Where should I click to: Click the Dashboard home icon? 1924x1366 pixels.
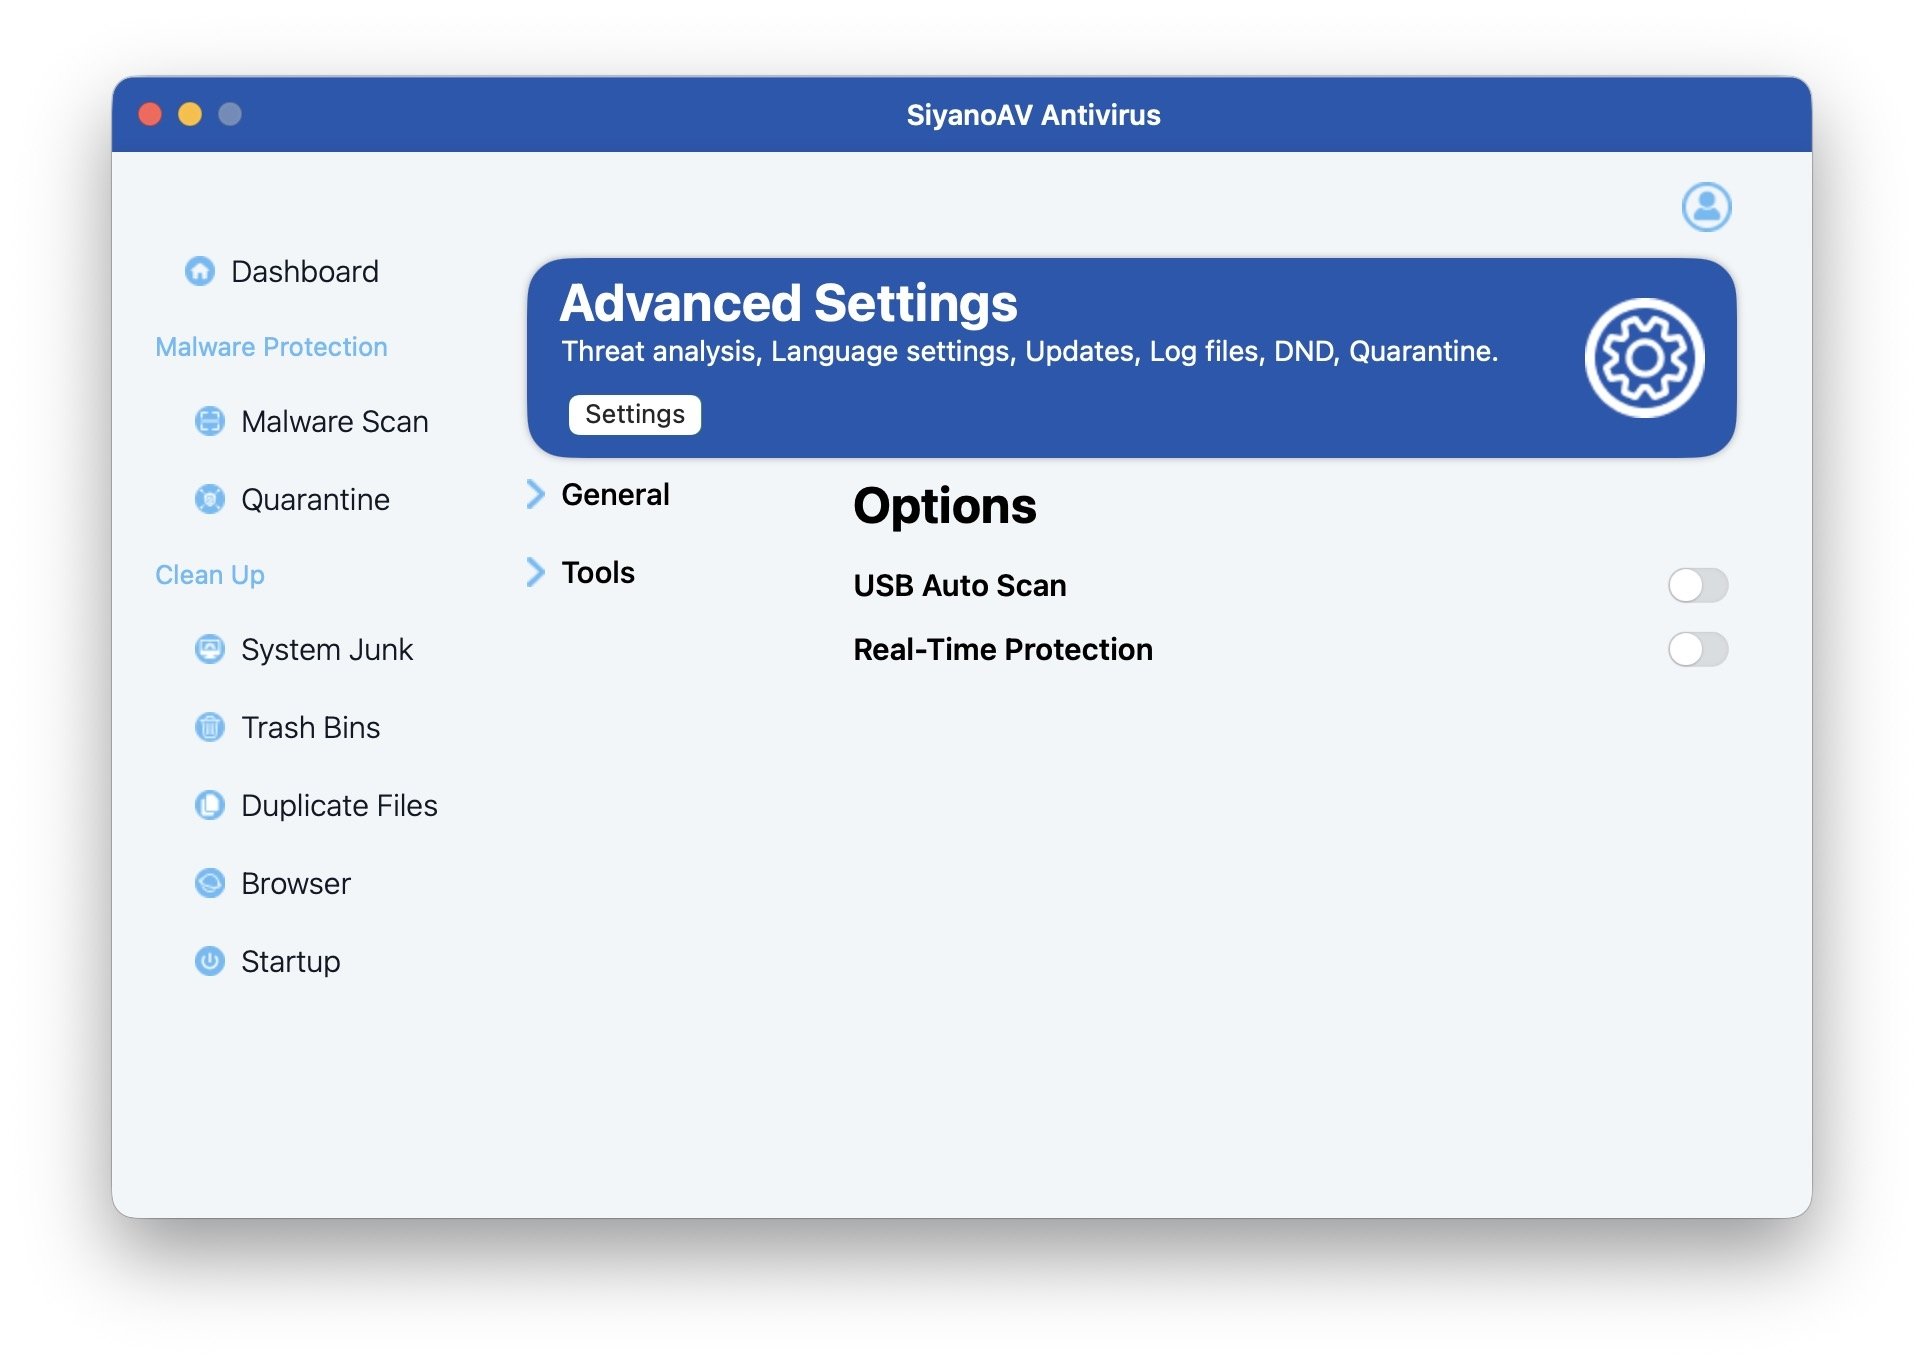(200, 271)
